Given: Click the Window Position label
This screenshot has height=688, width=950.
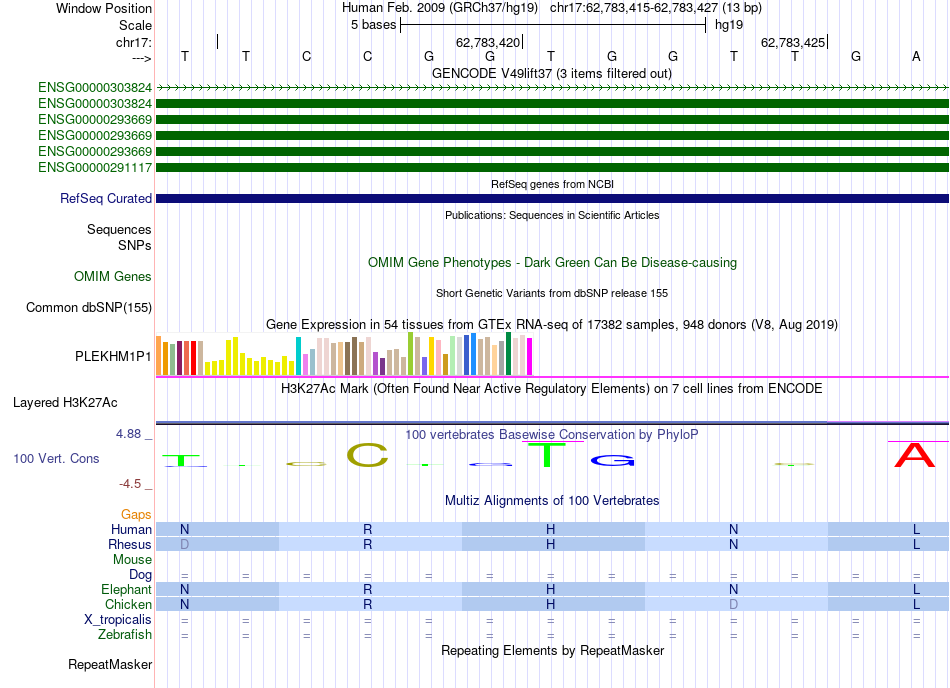Looking at the screenshot, I should [104, 8].
